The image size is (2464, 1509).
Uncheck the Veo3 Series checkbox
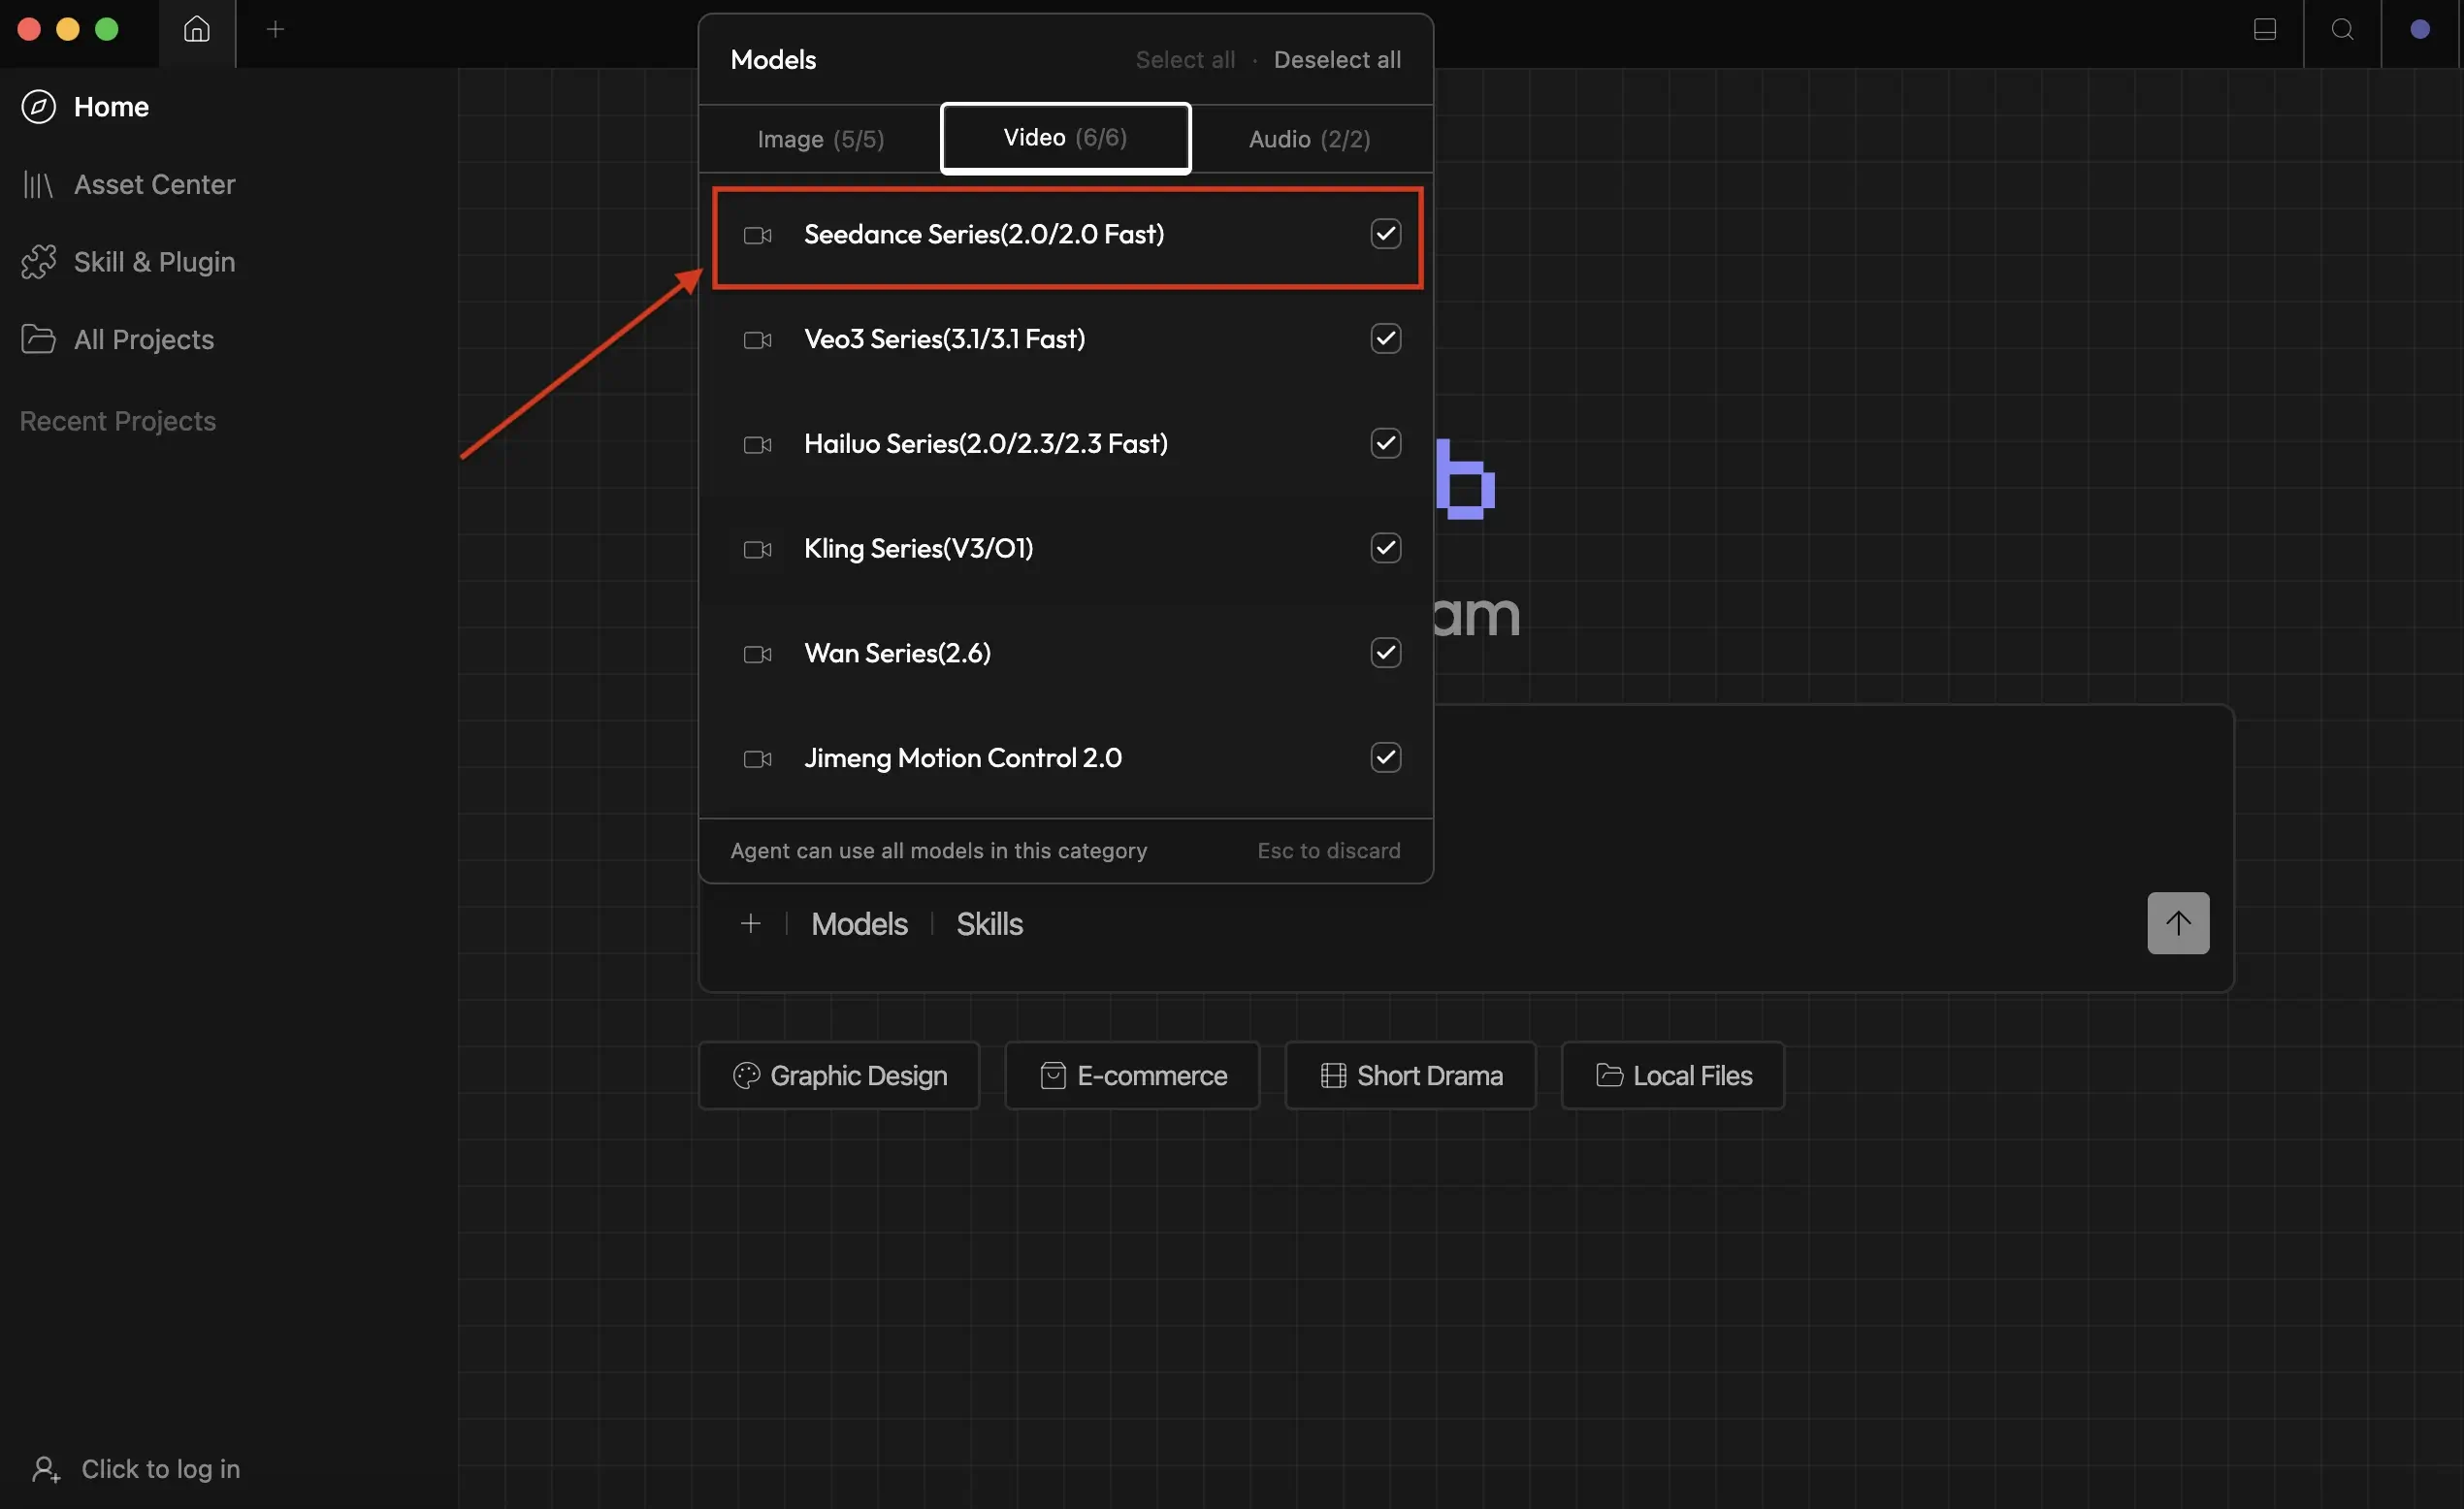[1385, 339]
